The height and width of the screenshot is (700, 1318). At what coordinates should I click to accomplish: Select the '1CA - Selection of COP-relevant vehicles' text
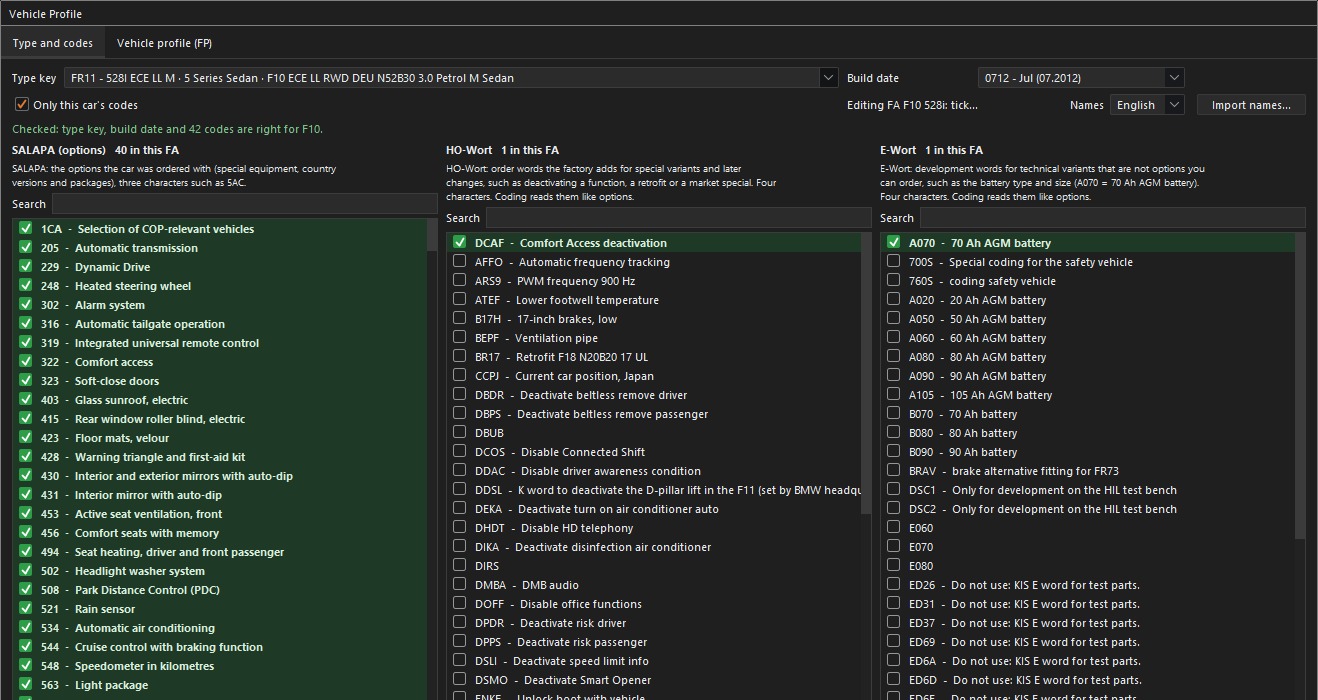[x=147, y=229]
